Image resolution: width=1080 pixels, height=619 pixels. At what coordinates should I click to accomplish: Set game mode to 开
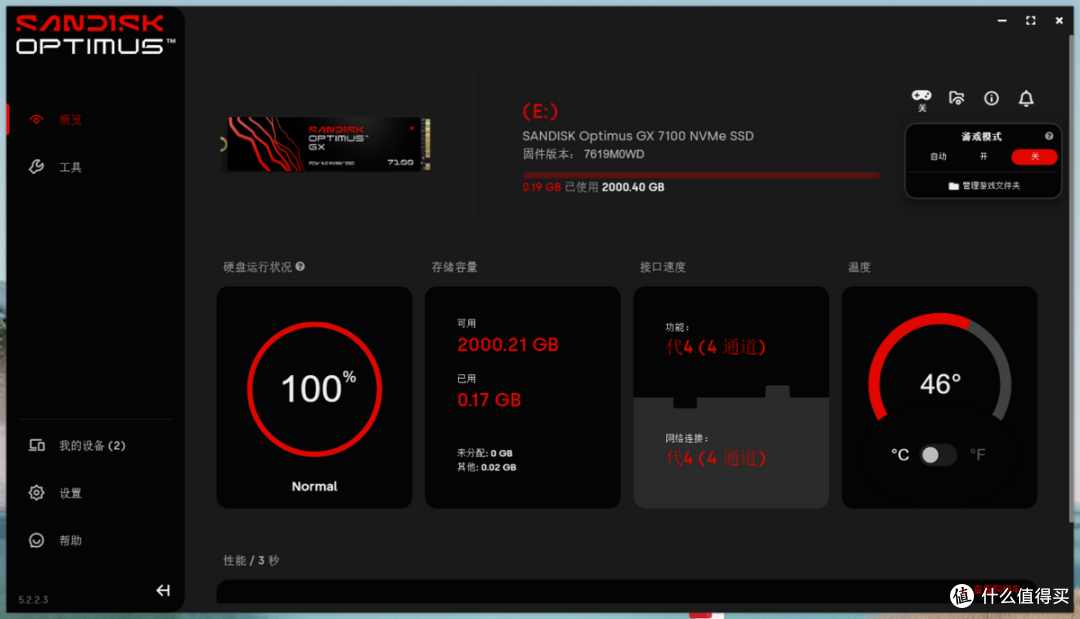pyautogui.click(x=984, y=157)
